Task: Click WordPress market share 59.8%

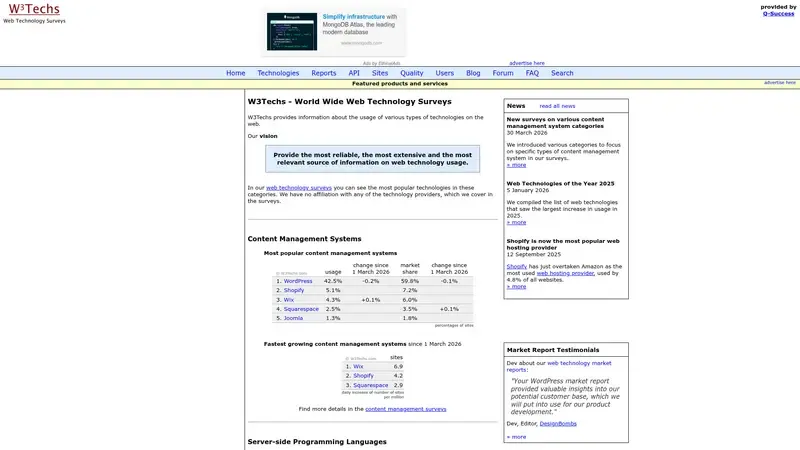Action: 410,281
